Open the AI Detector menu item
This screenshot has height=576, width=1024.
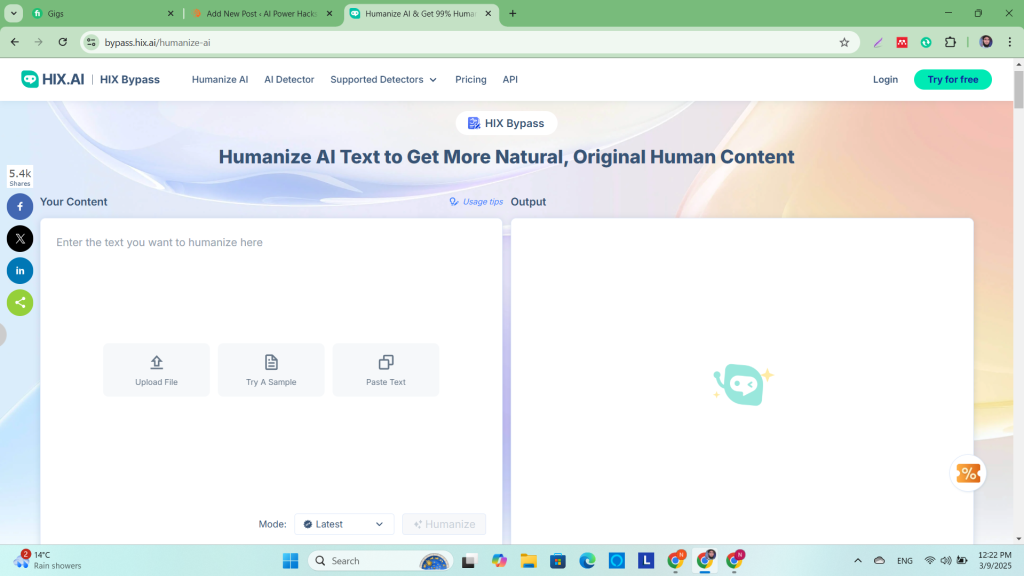[289, 79]
